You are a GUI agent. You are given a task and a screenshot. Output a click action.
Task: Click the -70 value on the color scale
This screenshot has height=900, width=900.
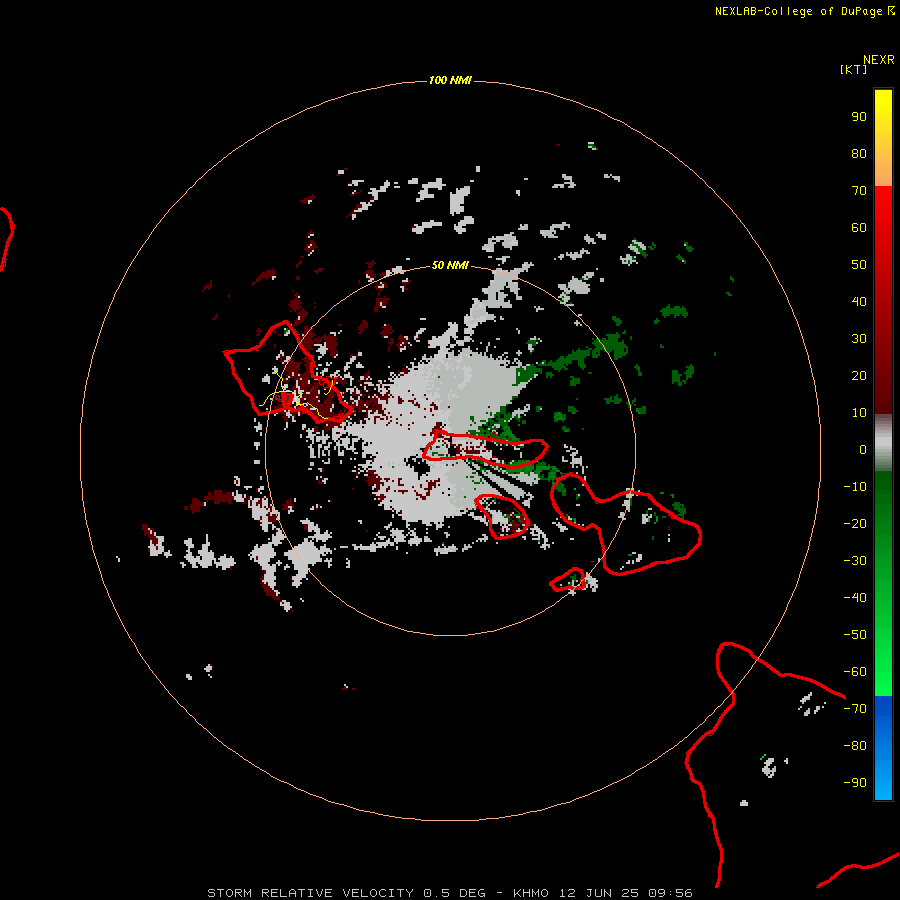855,709
